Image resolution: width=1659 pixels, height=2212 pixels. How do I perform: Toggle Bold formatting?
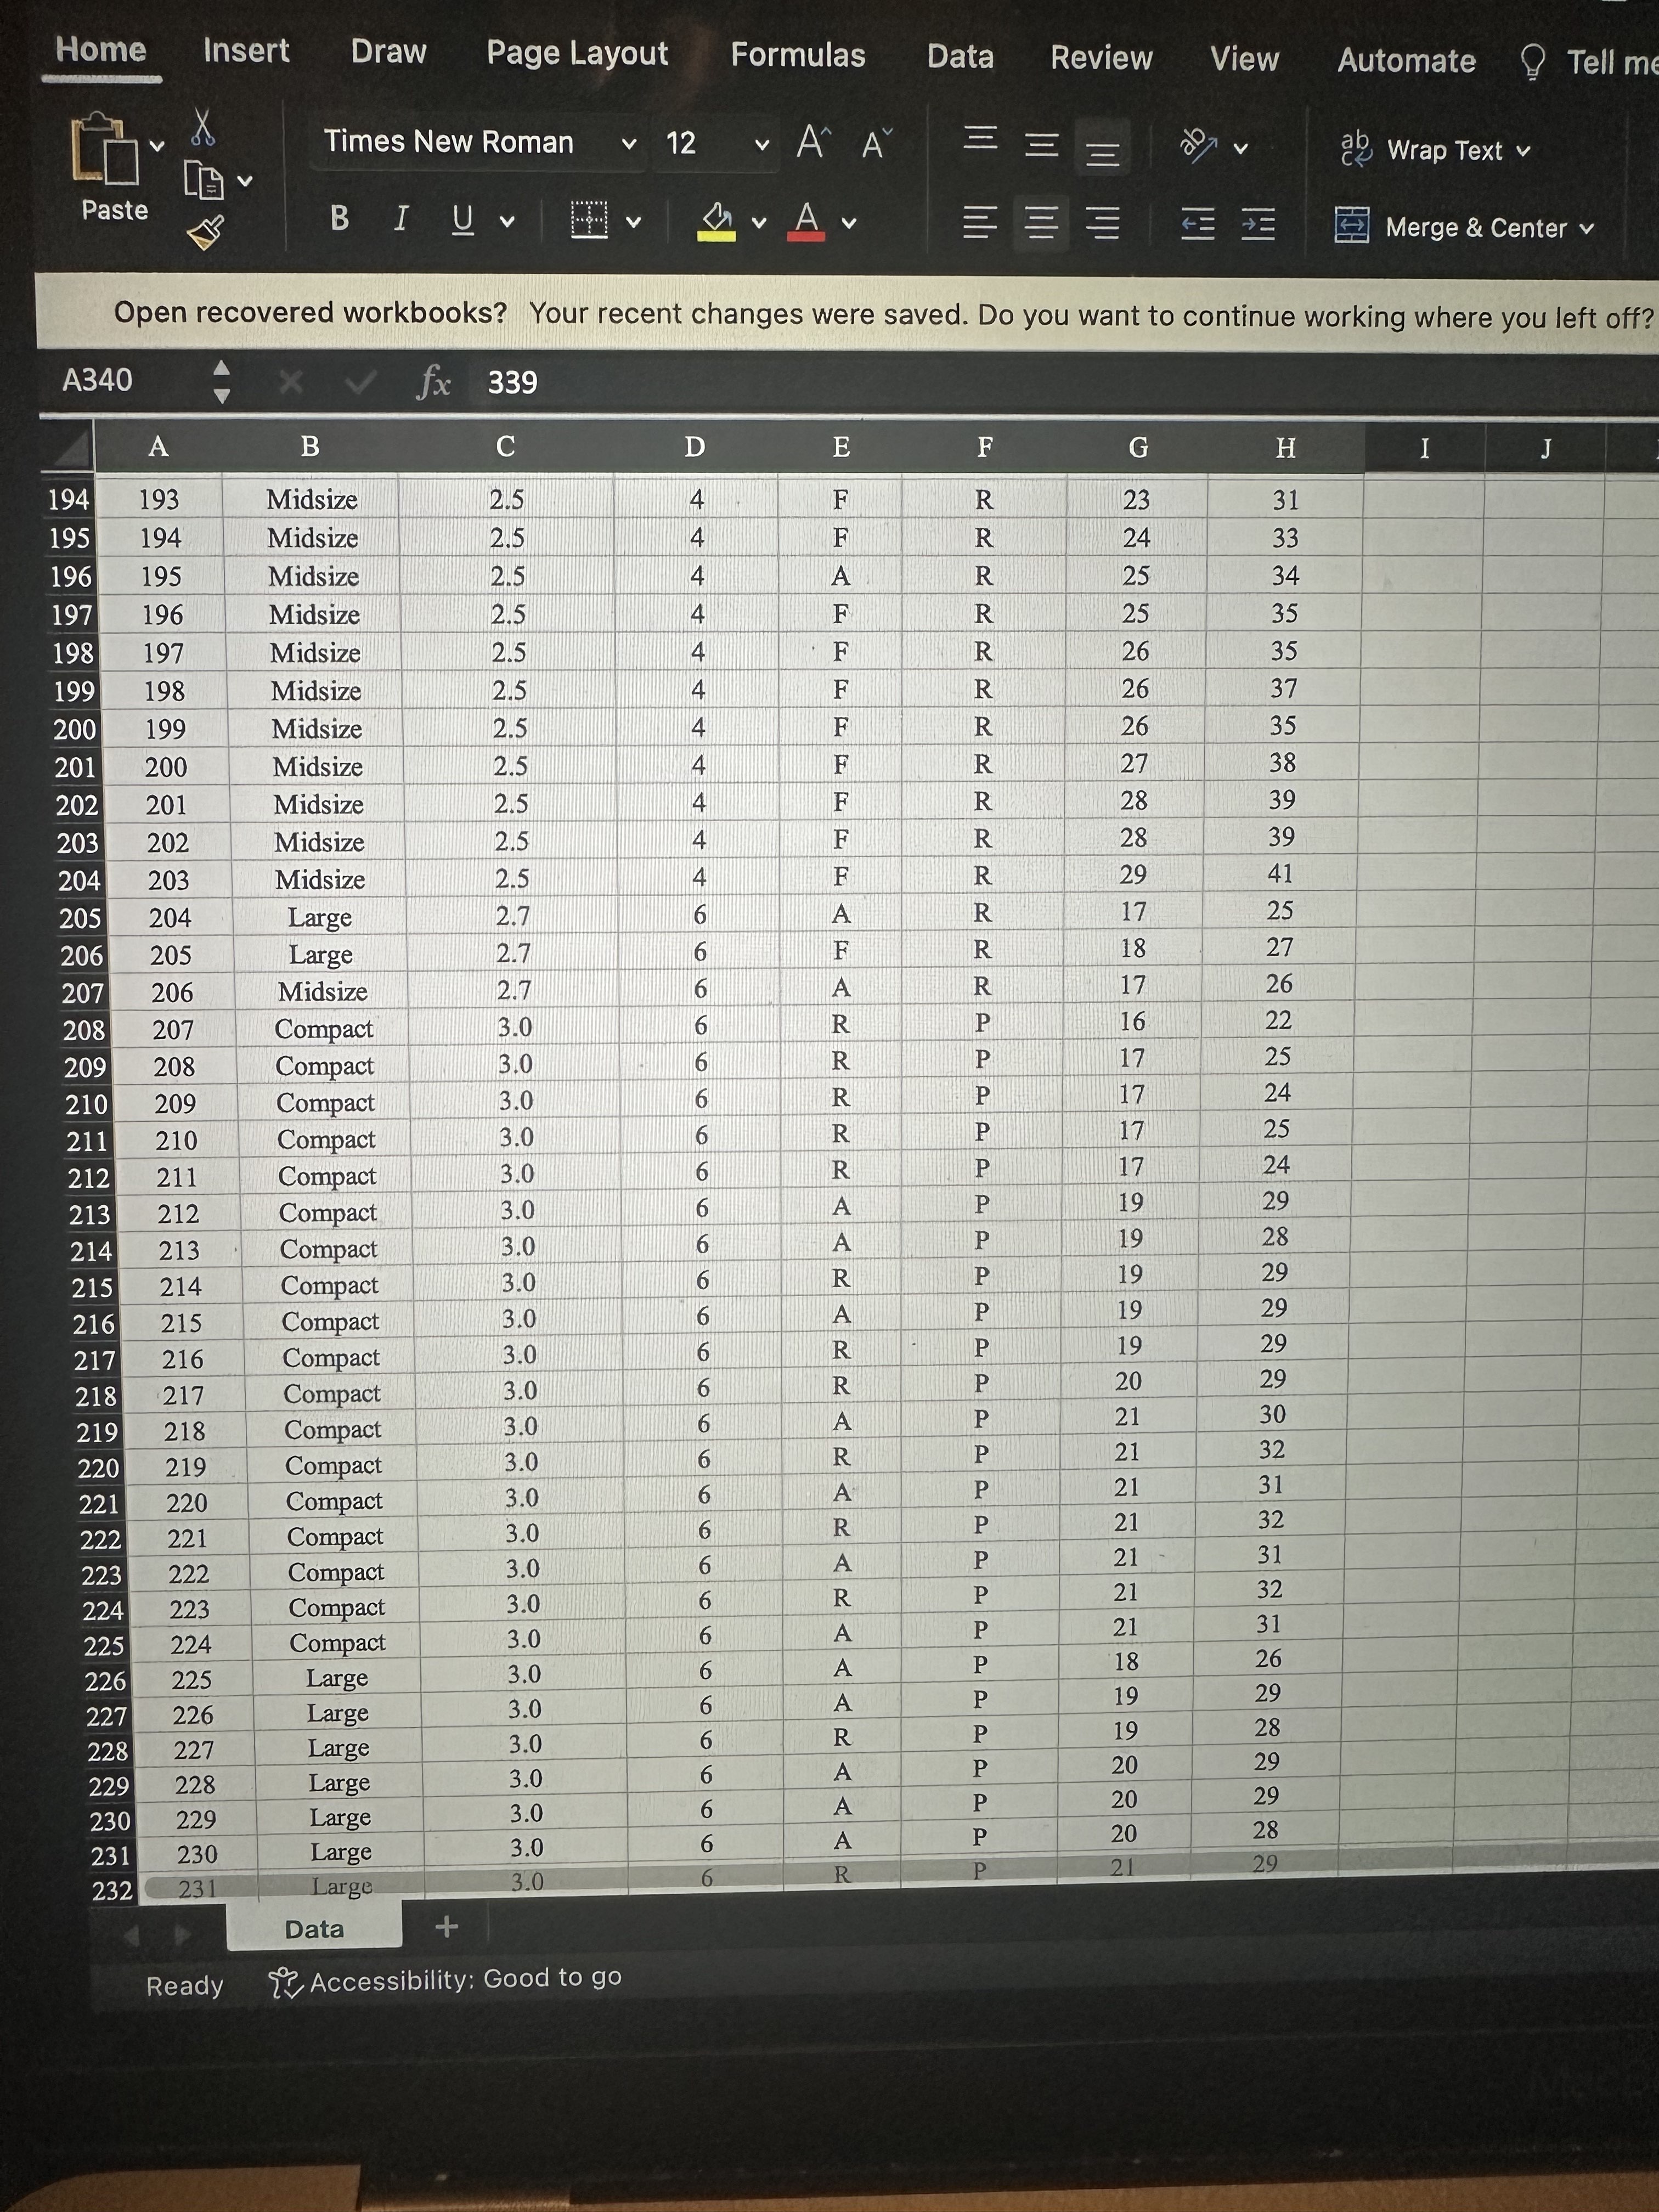pos(339,218)
